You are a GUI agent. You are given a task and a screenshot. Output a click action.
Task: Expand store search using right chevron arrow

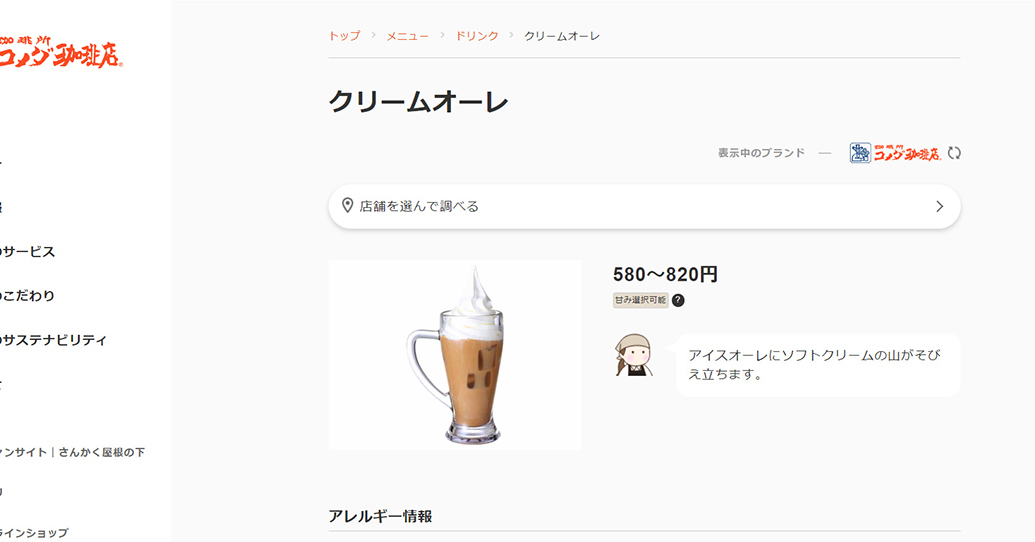(939, 207)
